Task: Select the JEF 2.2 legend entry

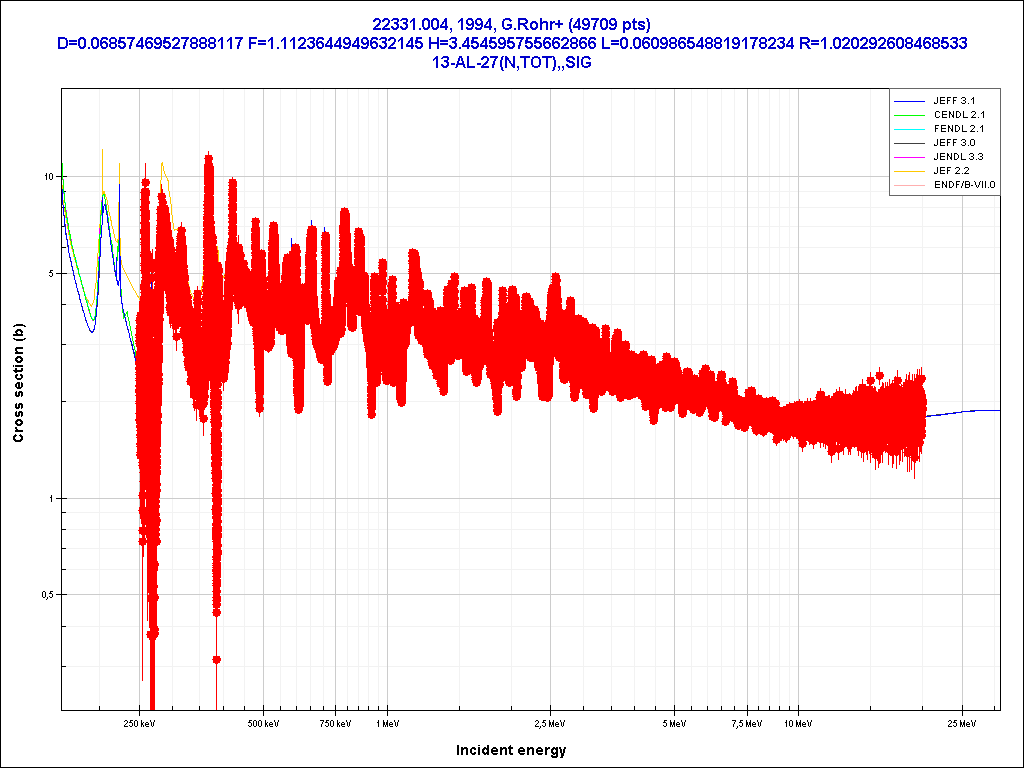Action: 951,171
